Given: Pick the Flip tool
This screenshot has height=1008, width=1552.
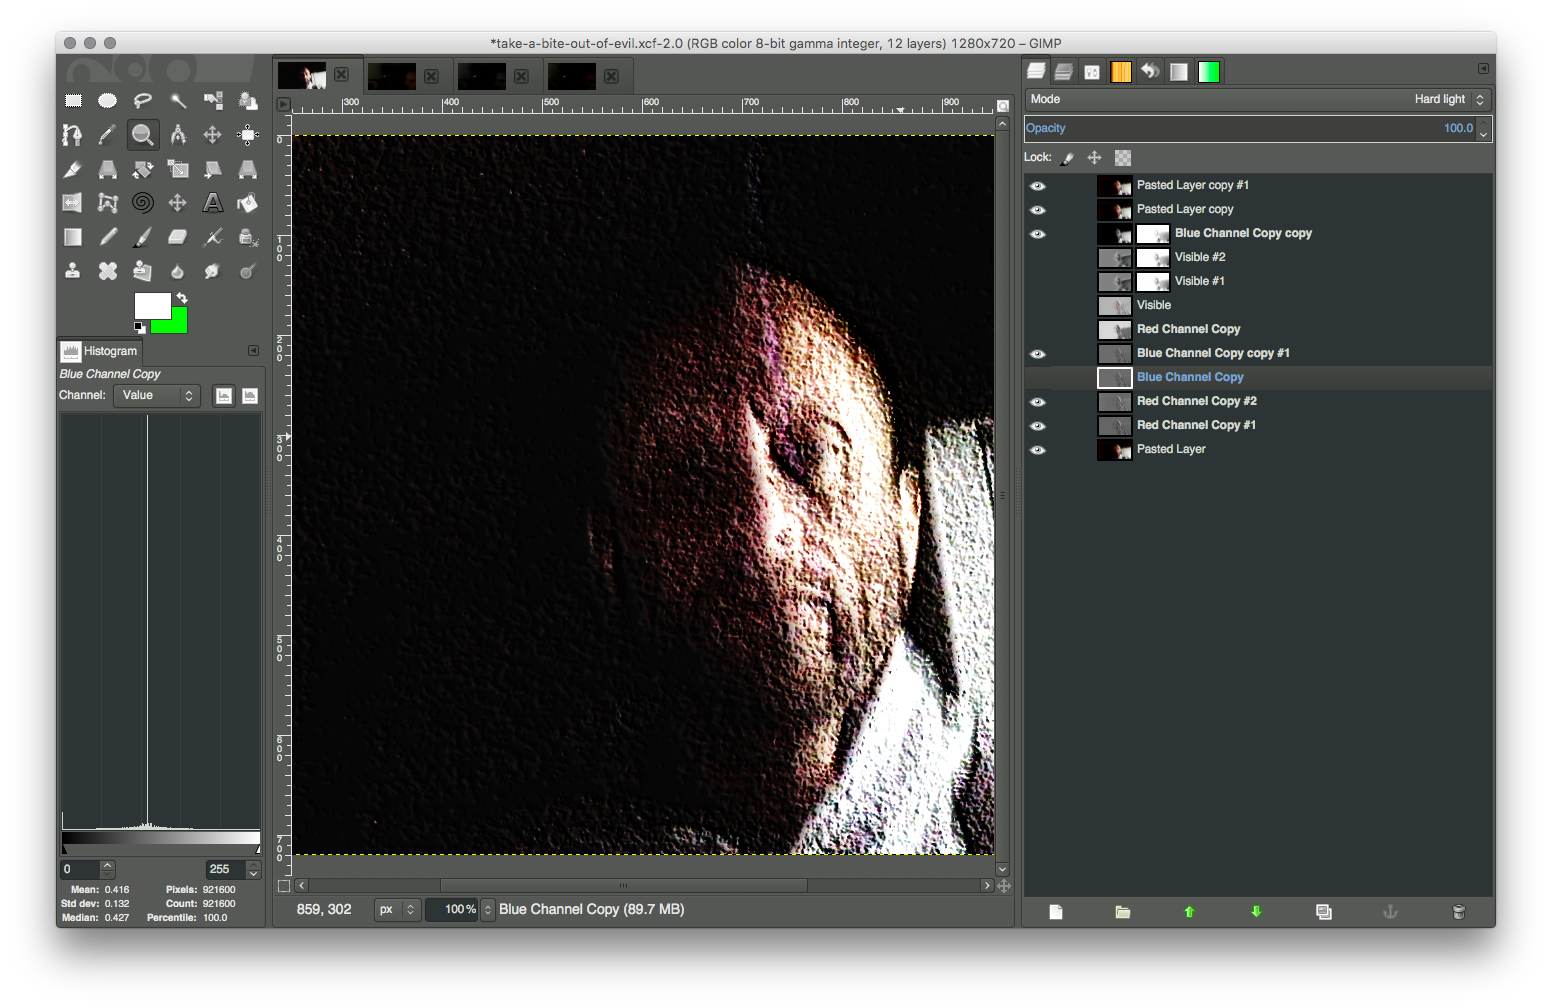Looking at the screenshot, I should [x=73, y=203].
